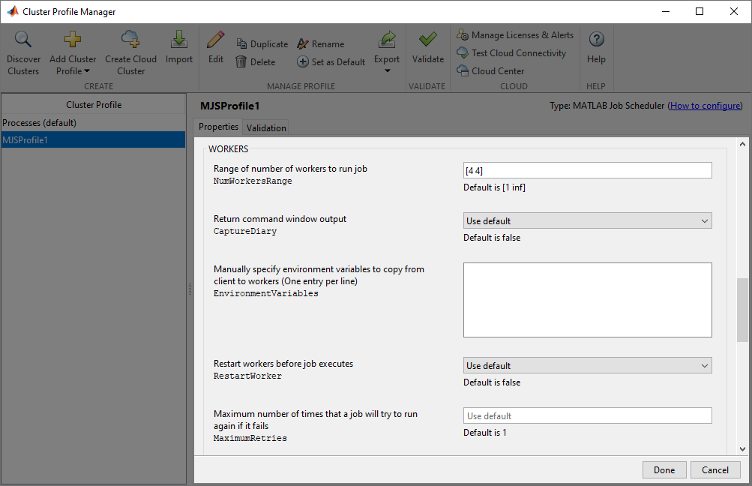This screenshot has height=486, width=752.
Task: Delete the selected profile
Action: [x=255, y=62]
